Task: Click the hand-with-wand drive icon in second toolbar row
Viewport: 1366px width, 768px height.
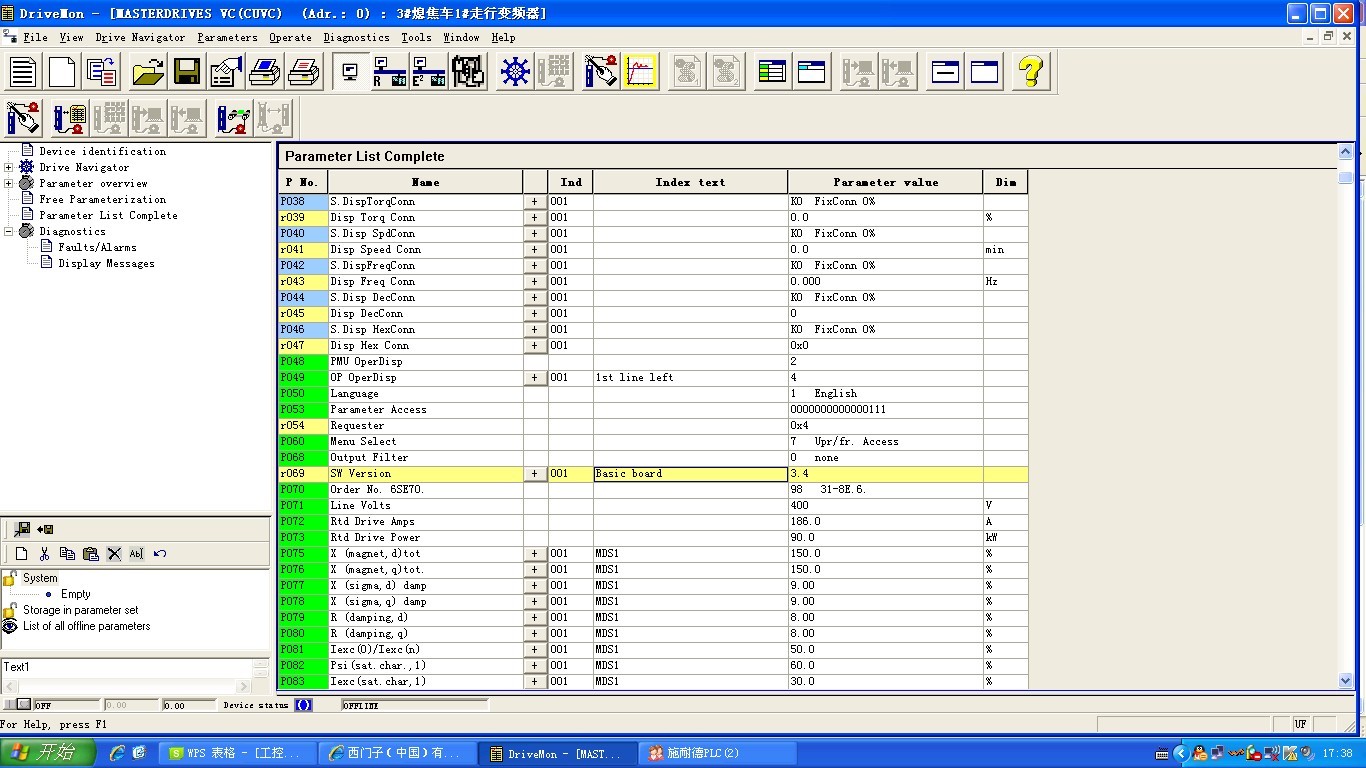Action: click(23, 118)
